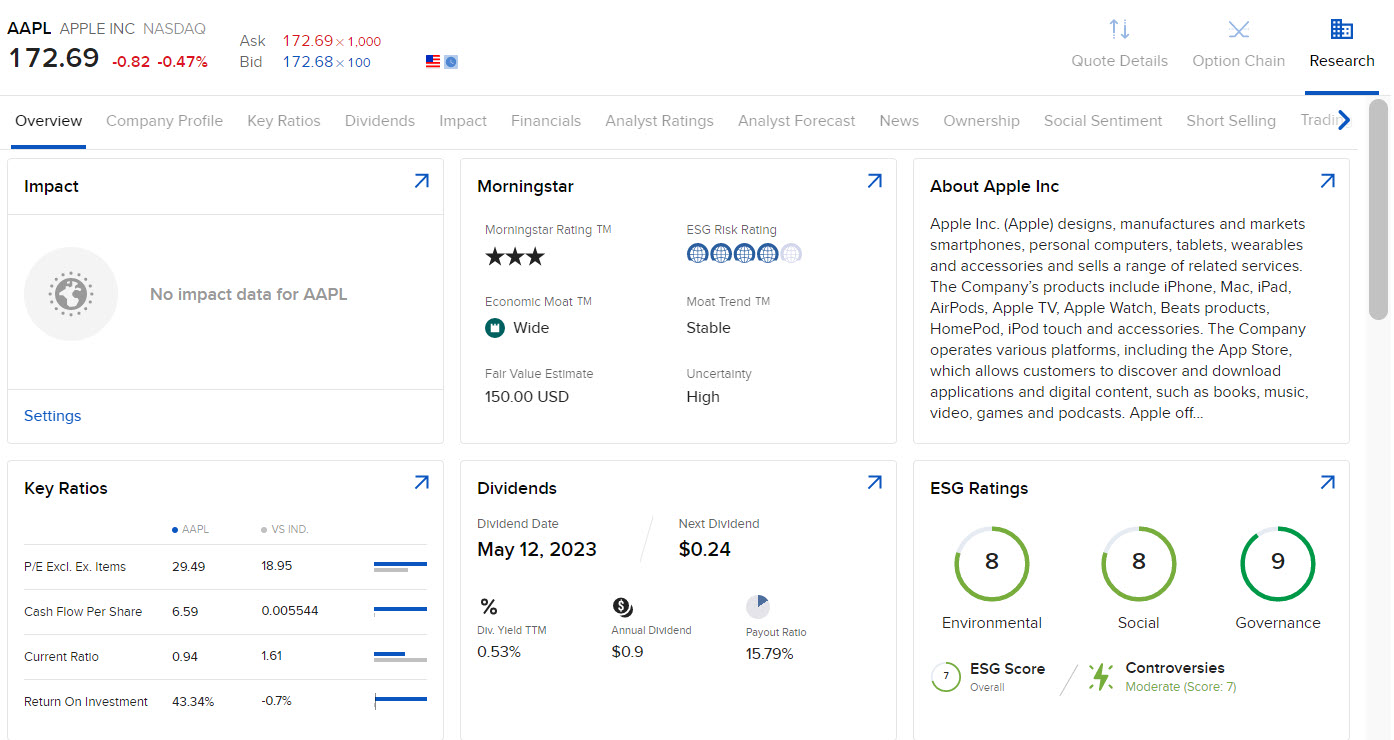This screenshot has height=740, width=1394.
Task: Click the vertical page scrollbar
Action: (1379, 210)
